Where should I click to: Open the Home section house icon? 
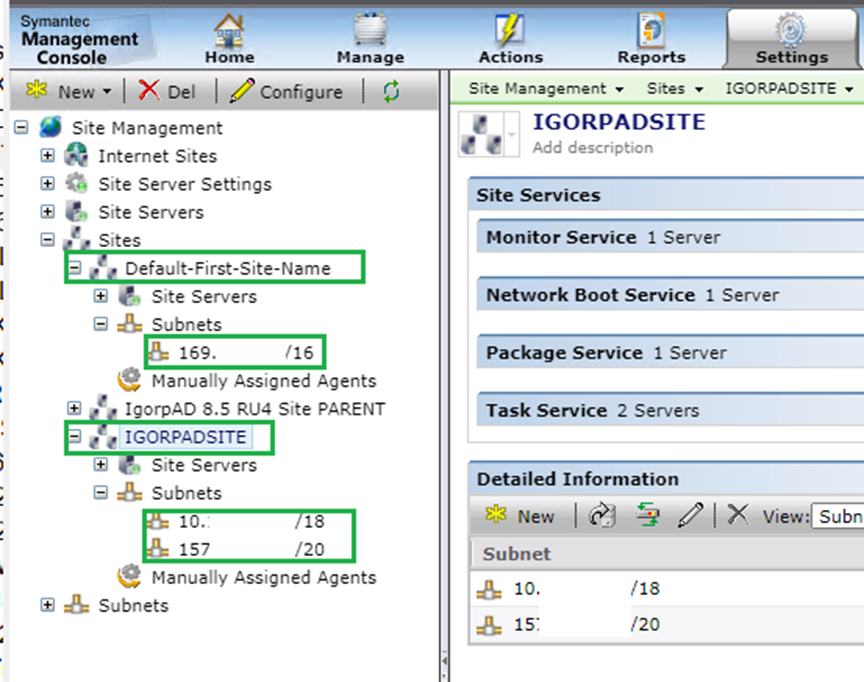(229, 30)
